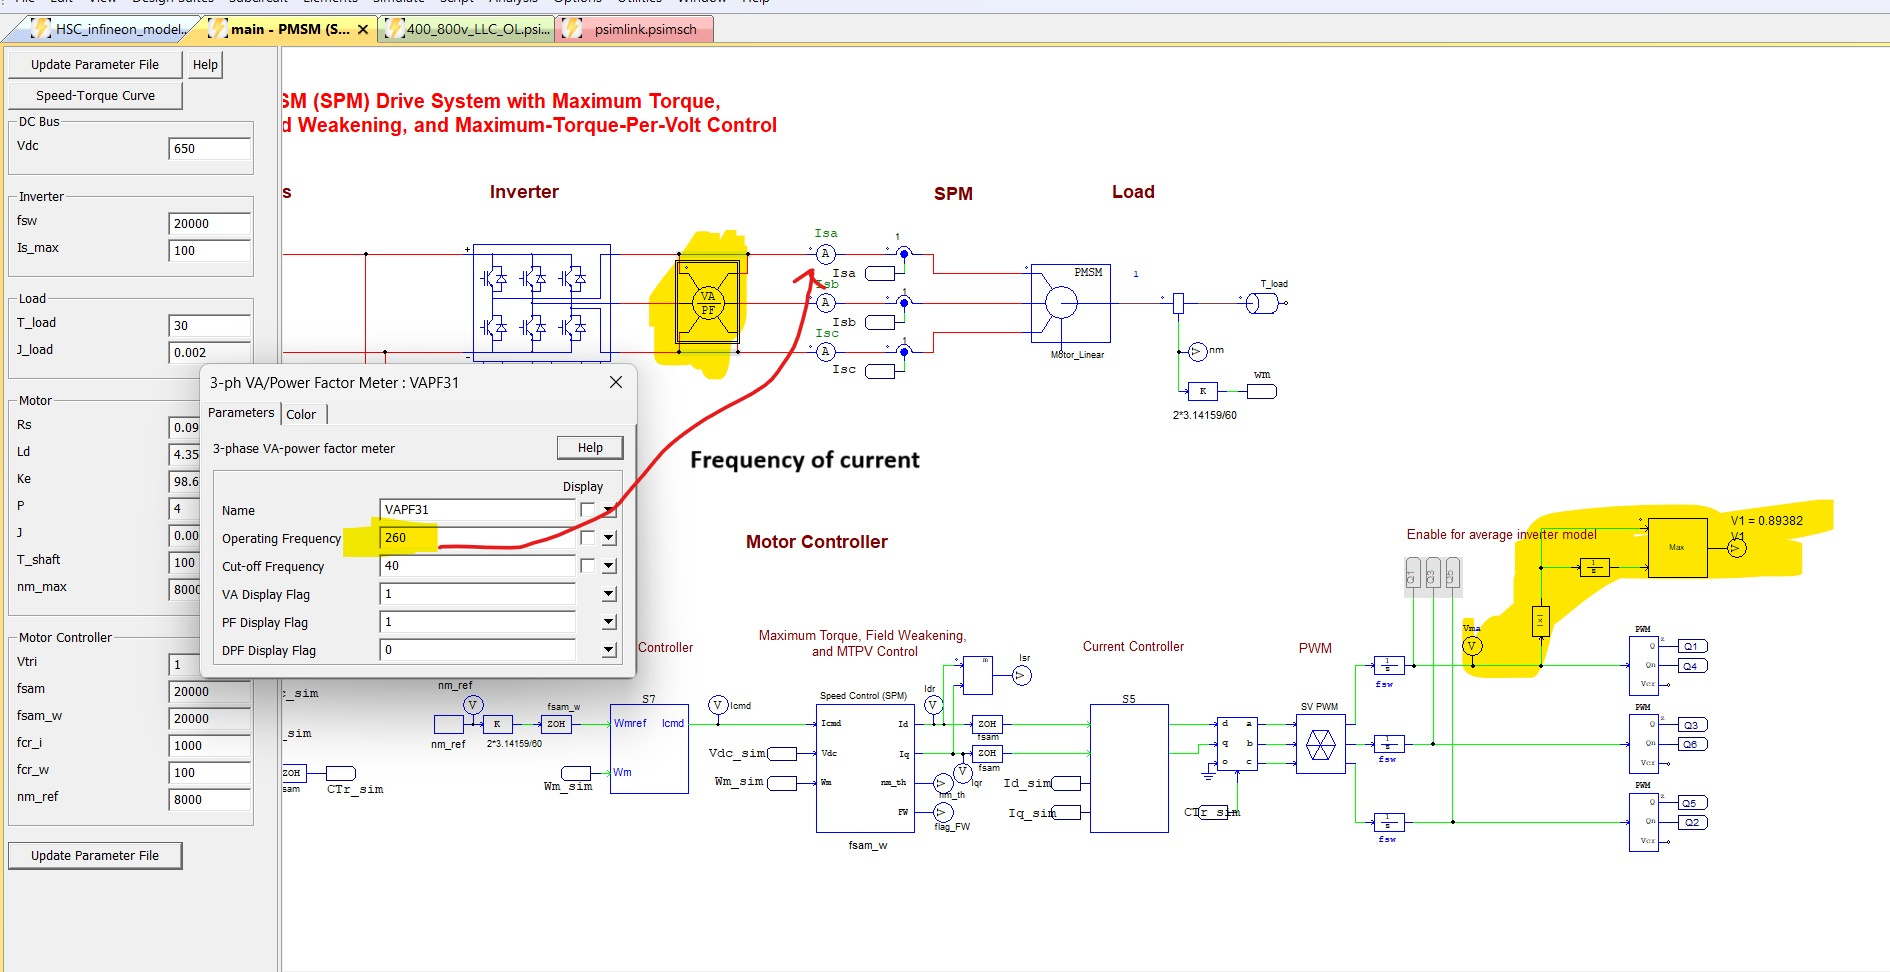1890x972 pixels.
Task: Open the Color tab in meter dialog
Action: [x=301, y=414]
